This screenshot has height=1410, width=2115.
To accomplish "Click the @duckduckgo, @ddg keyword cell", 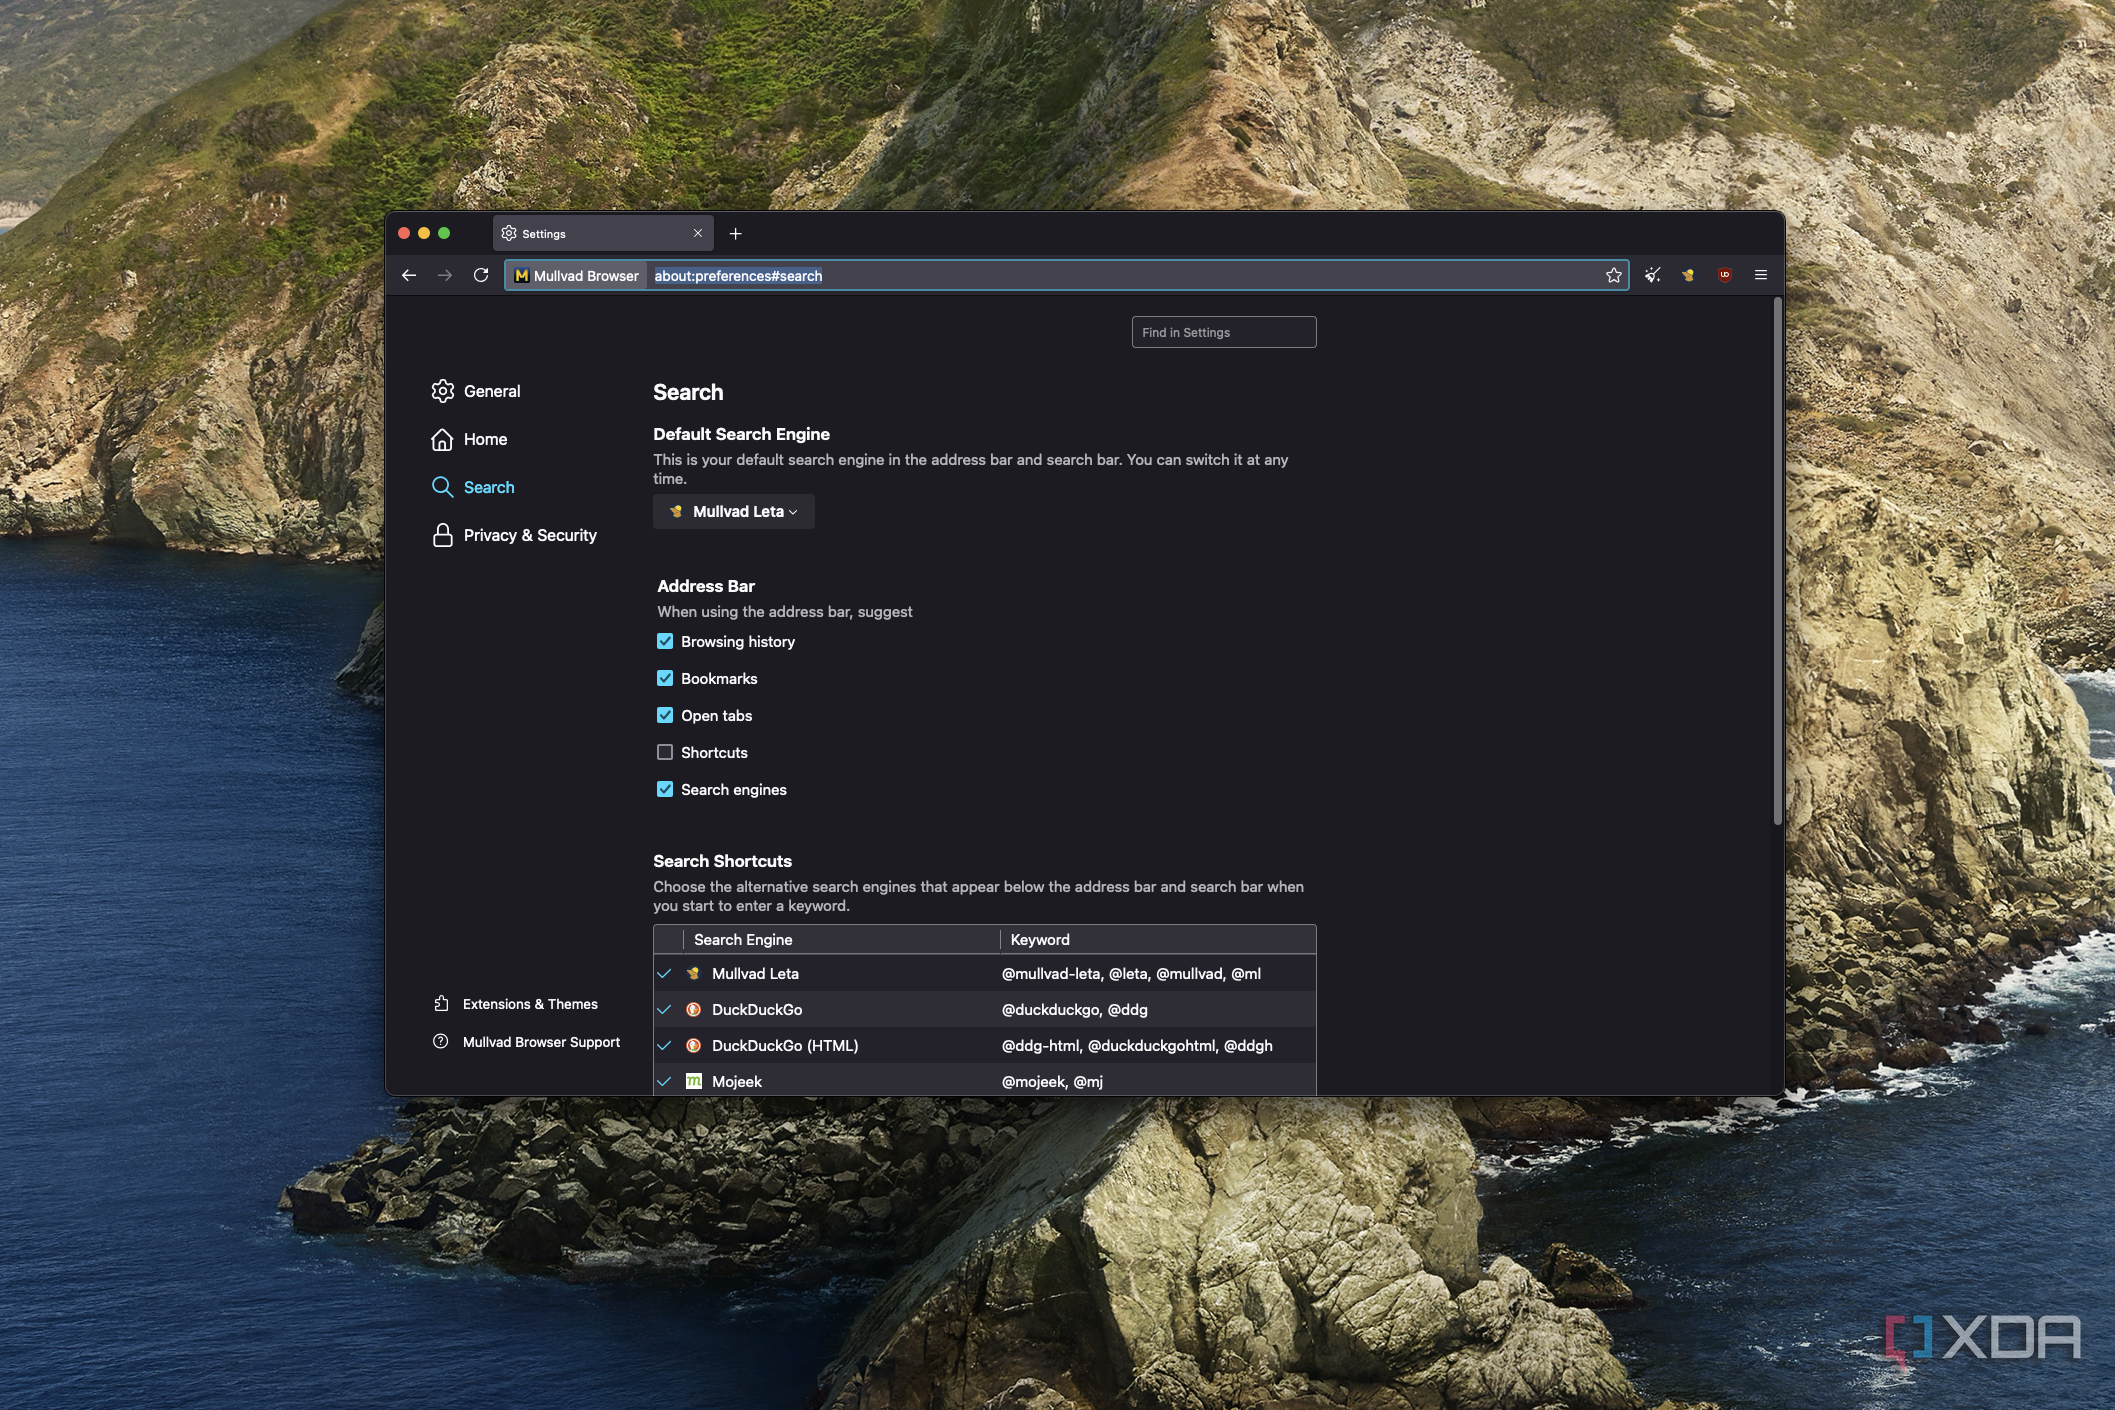I will click(1075, 1009).
